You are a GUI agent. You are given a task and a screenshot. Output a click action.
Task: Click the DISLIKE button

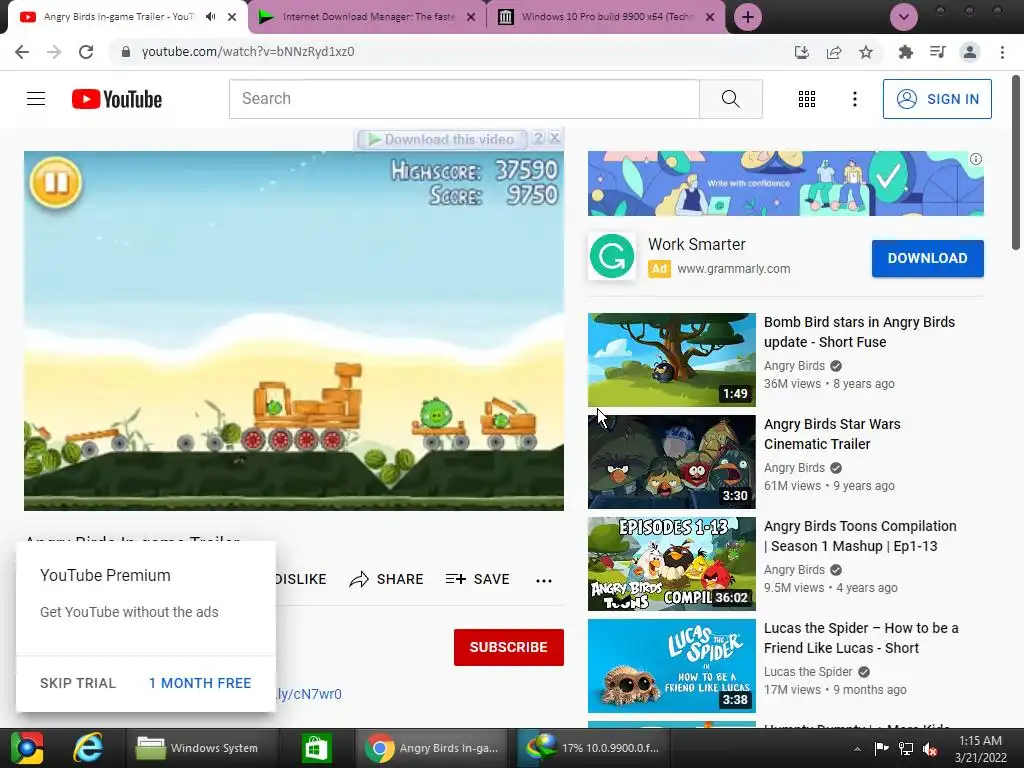(300, 579)
